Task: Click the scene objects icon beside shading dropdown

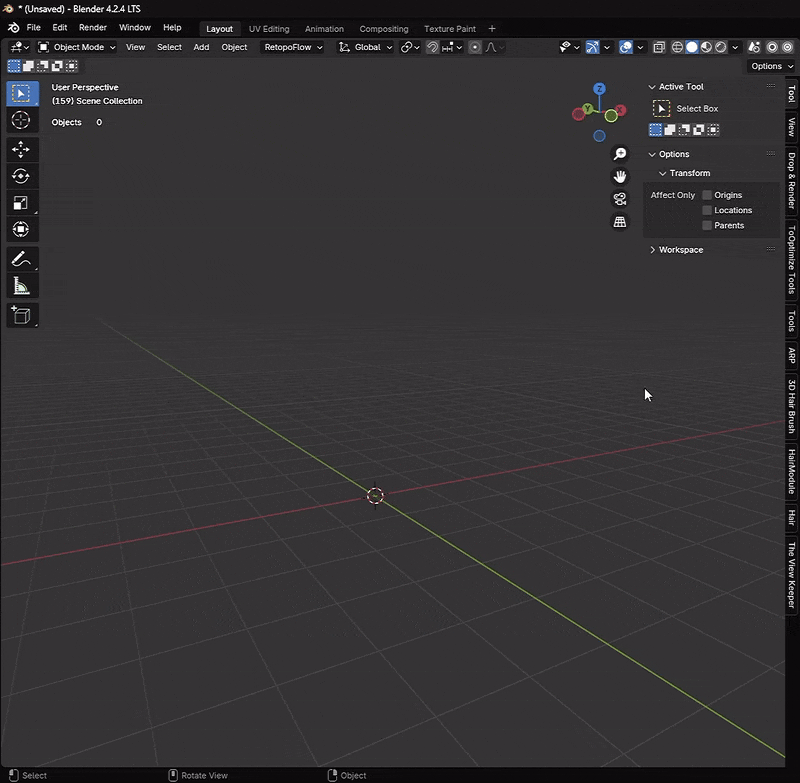Action: [x=754, y=47]
